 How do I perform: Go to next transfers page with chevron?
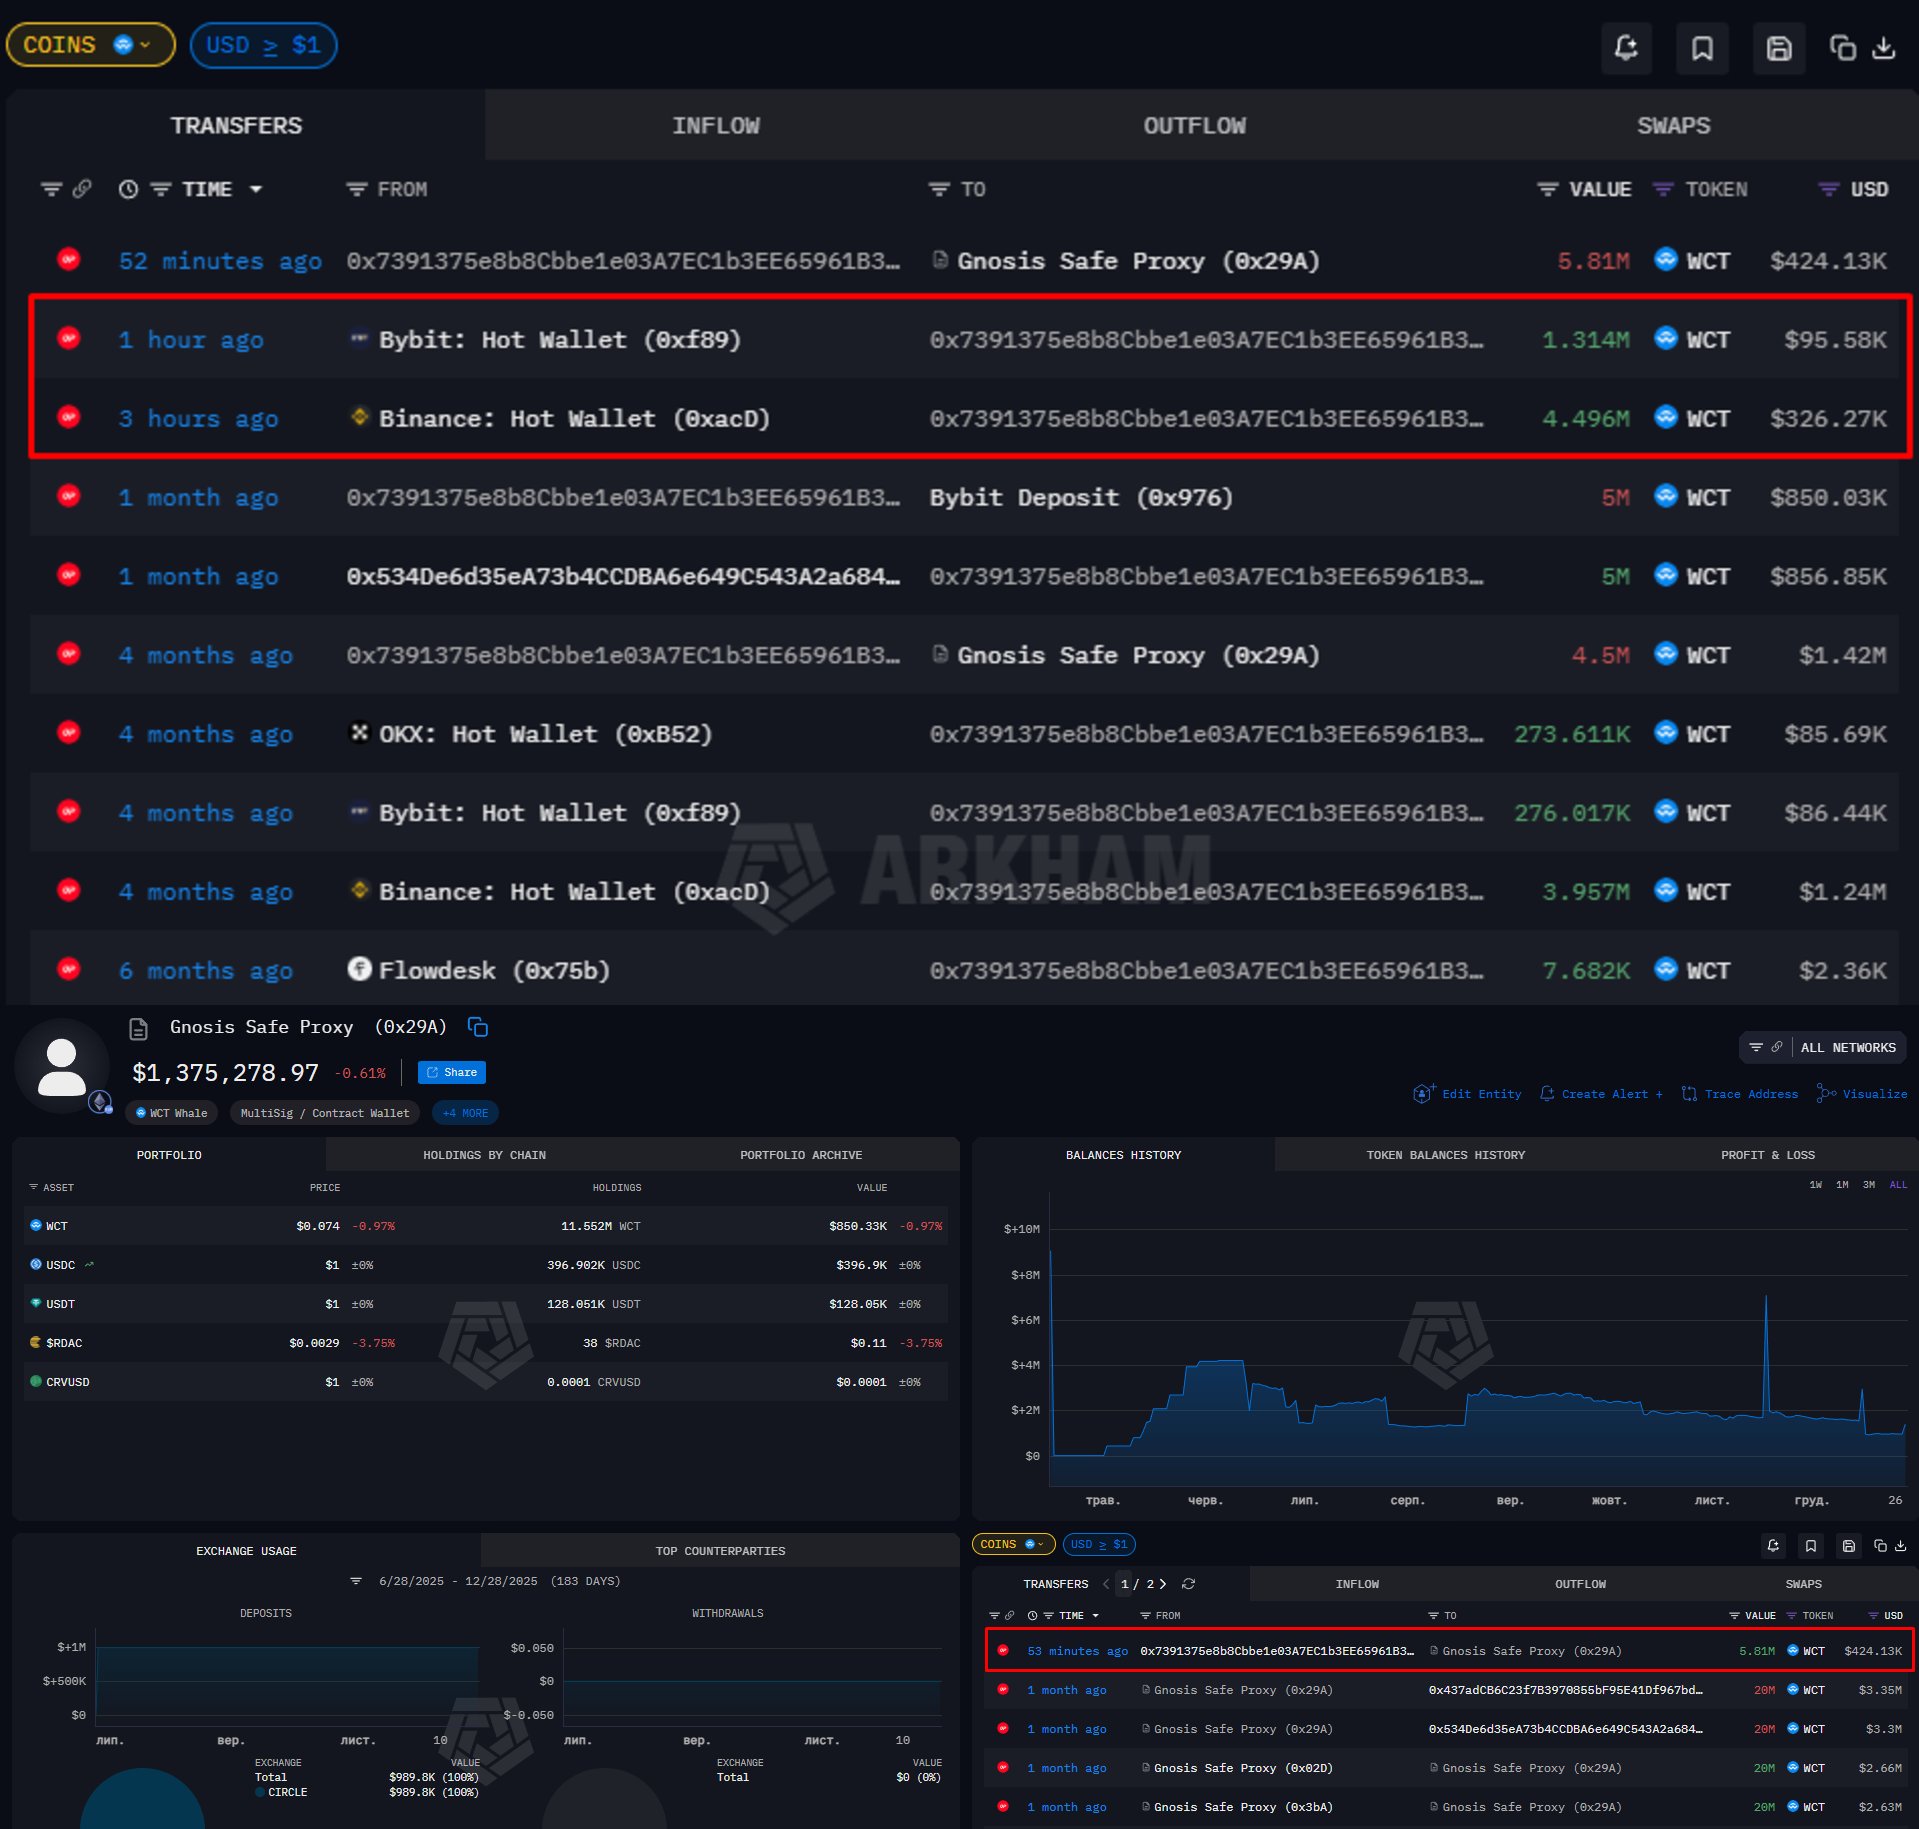click(1163, 1584)
